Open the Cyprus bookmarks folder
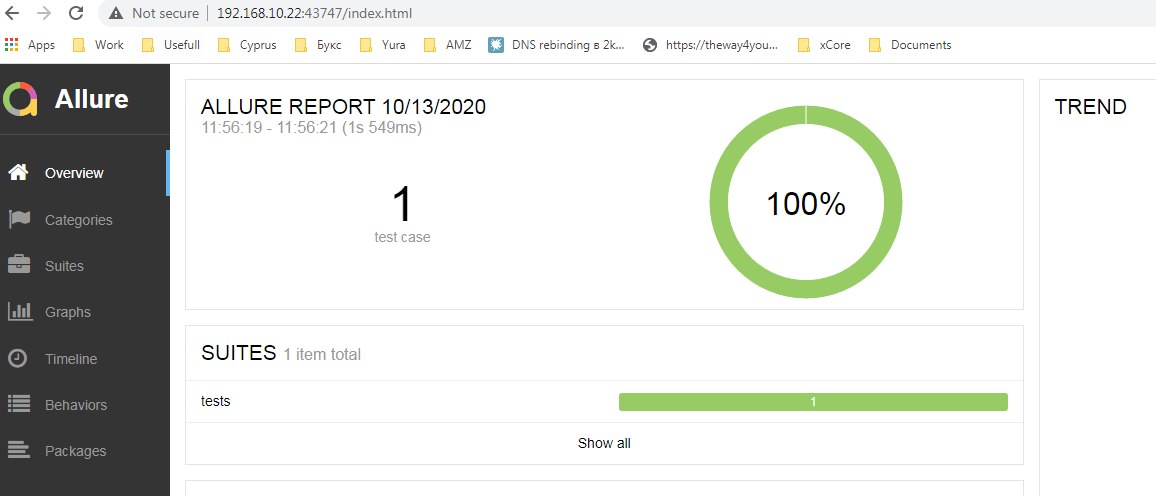The width and height of the screenshot is (1156, 496). pos(247,45)
